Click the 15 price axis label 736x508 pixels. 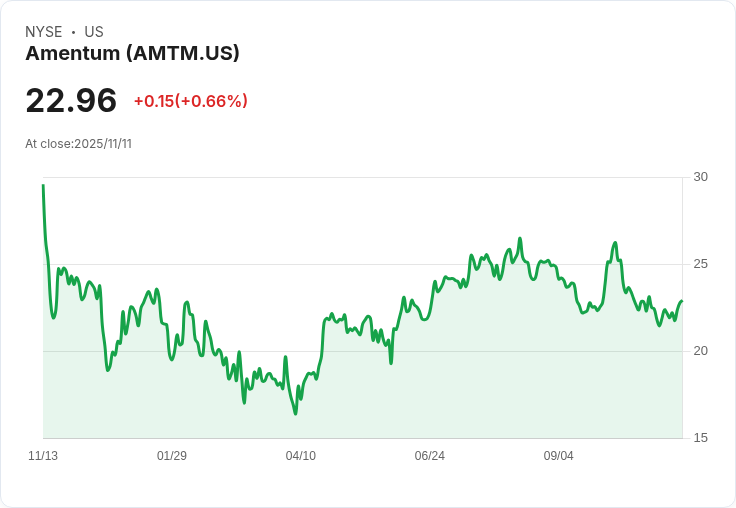[x=700, y=438]
